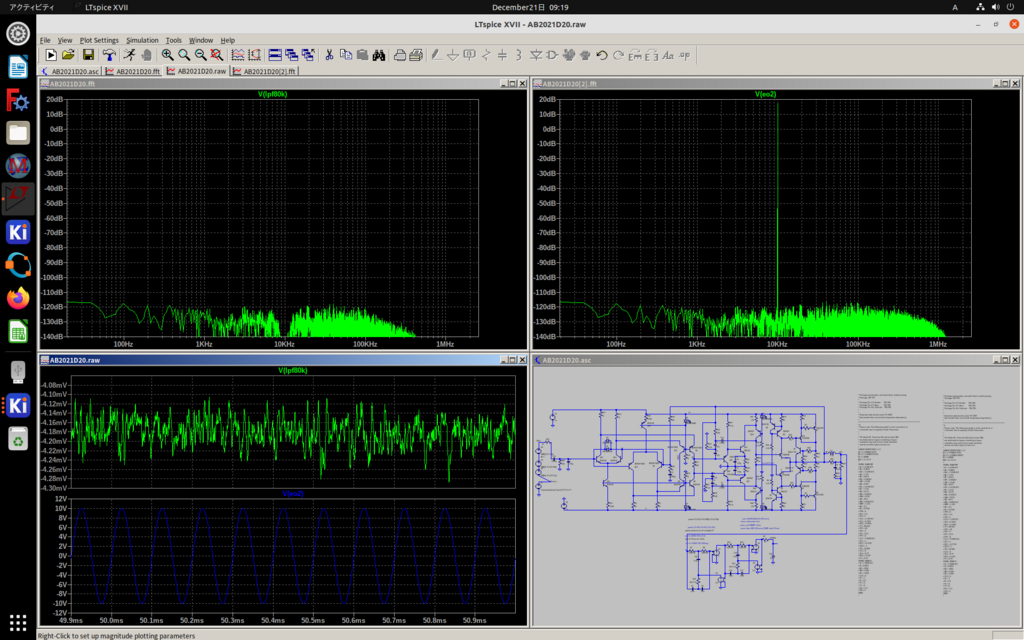Screen dimensions: 1024x640
Task: Copy using the duplicate pages icon
Action: pos(346,56)
